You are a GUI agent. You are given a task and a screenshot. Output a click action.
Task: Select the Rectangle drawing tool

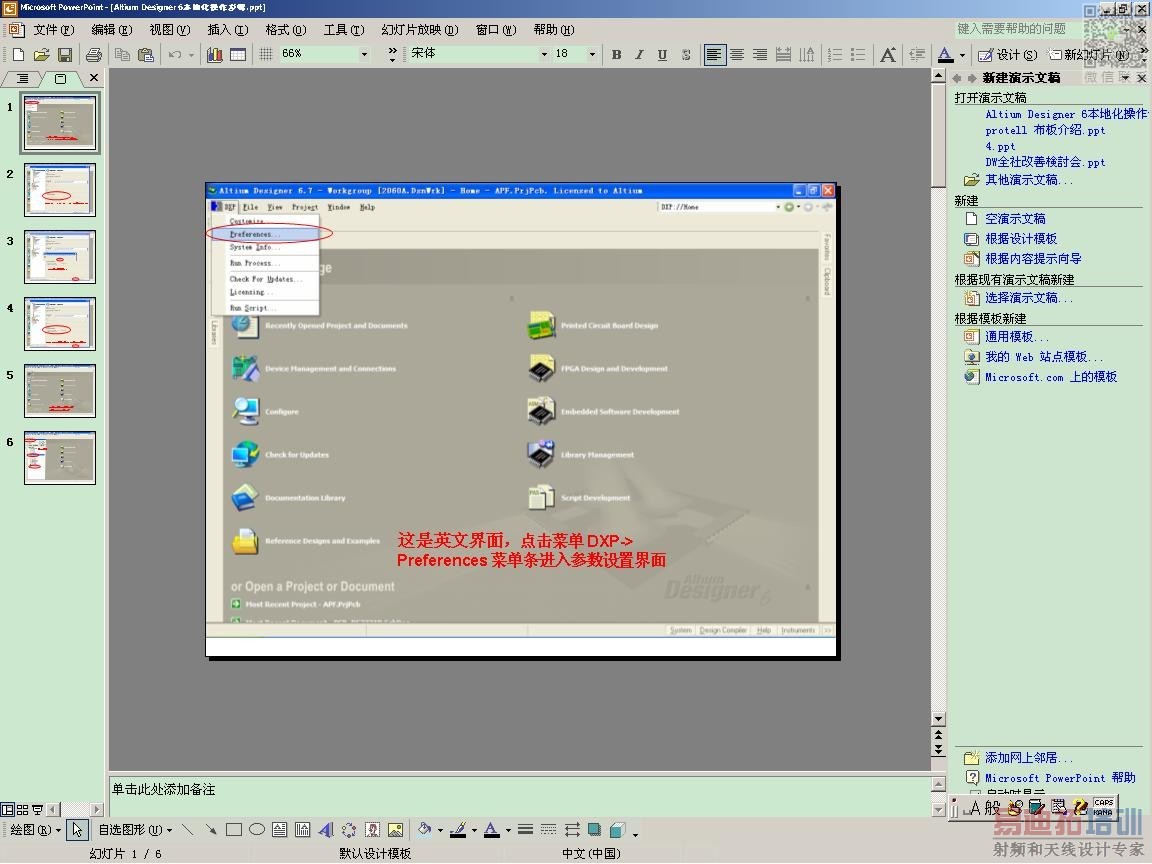pos(234,830)
